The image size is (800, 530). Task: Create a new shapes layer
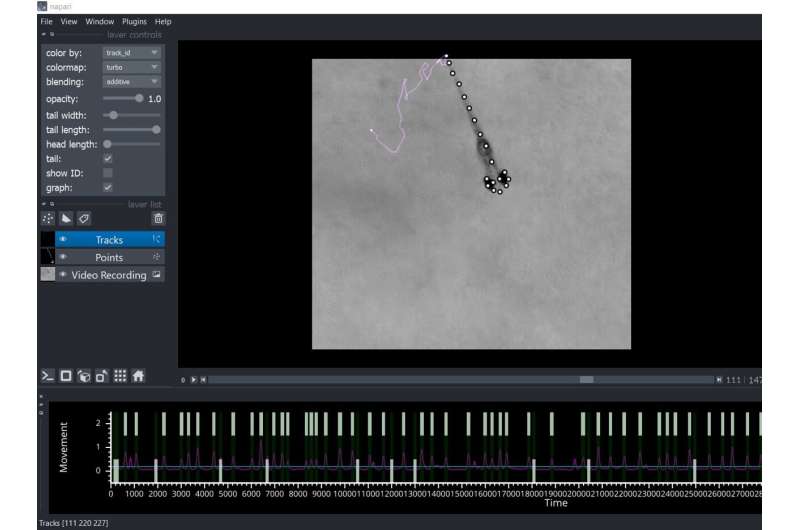(x=66, y=219)
